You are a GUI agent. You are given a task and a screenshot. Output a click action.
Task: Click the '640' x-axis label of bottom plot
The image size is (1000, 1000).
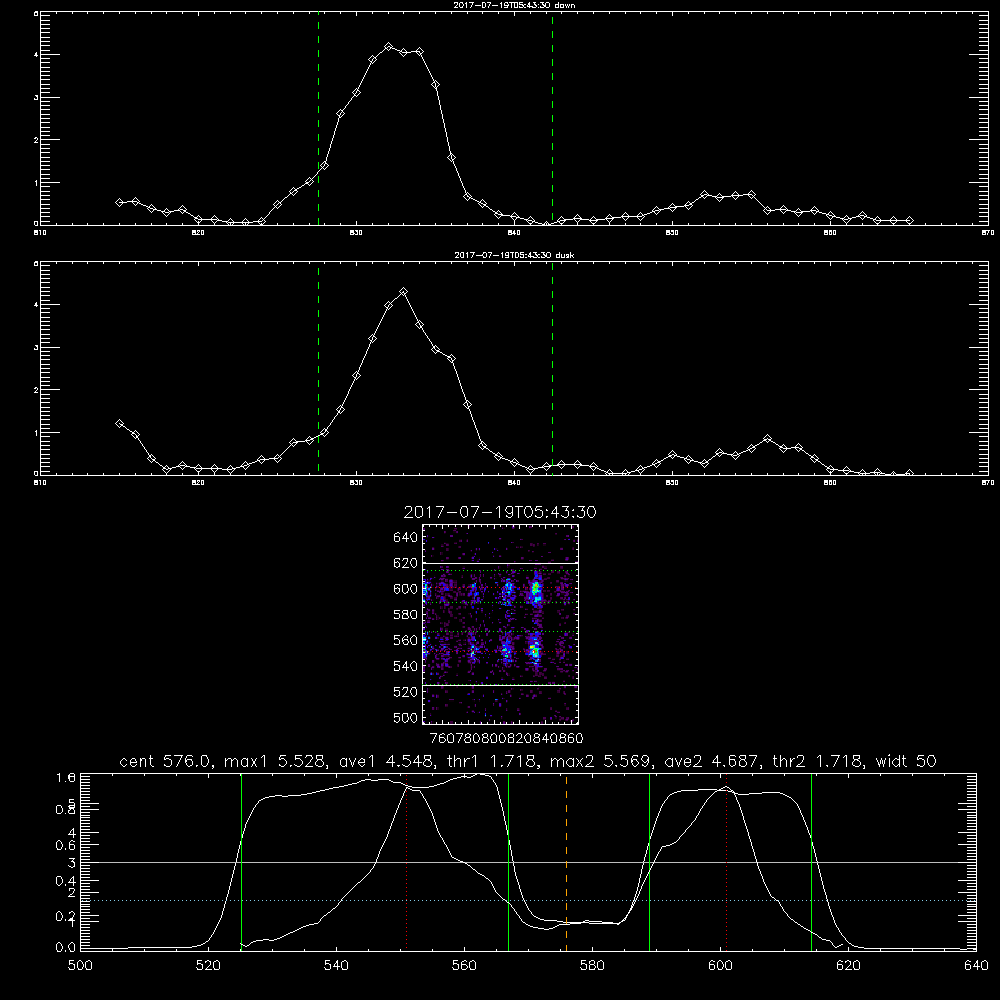(x=976, y=966)
